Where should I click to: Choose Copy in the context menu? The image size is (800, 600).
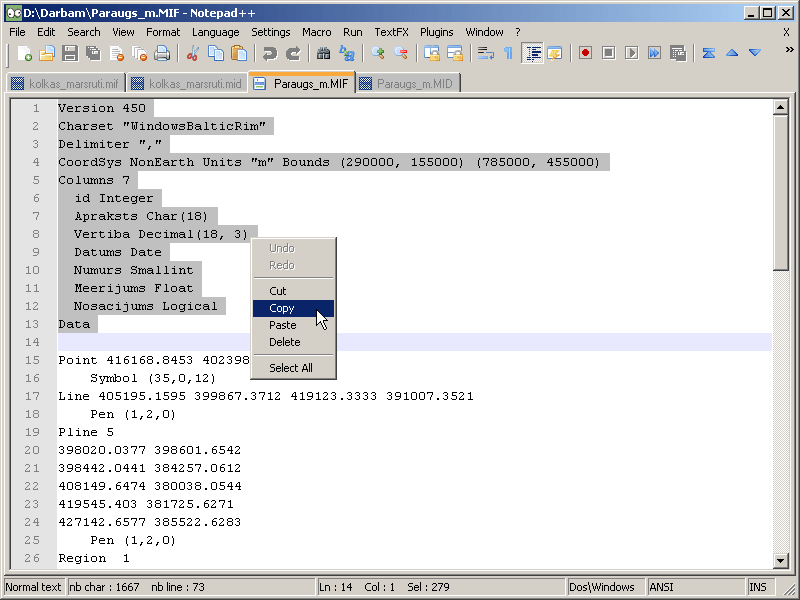[293, 308]
